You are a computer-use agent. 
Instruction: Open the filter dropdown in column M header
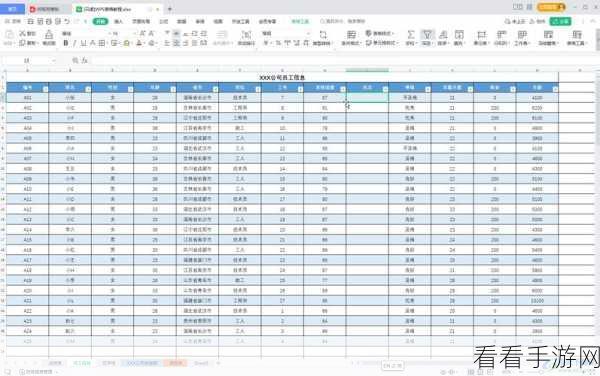point(555,89)
